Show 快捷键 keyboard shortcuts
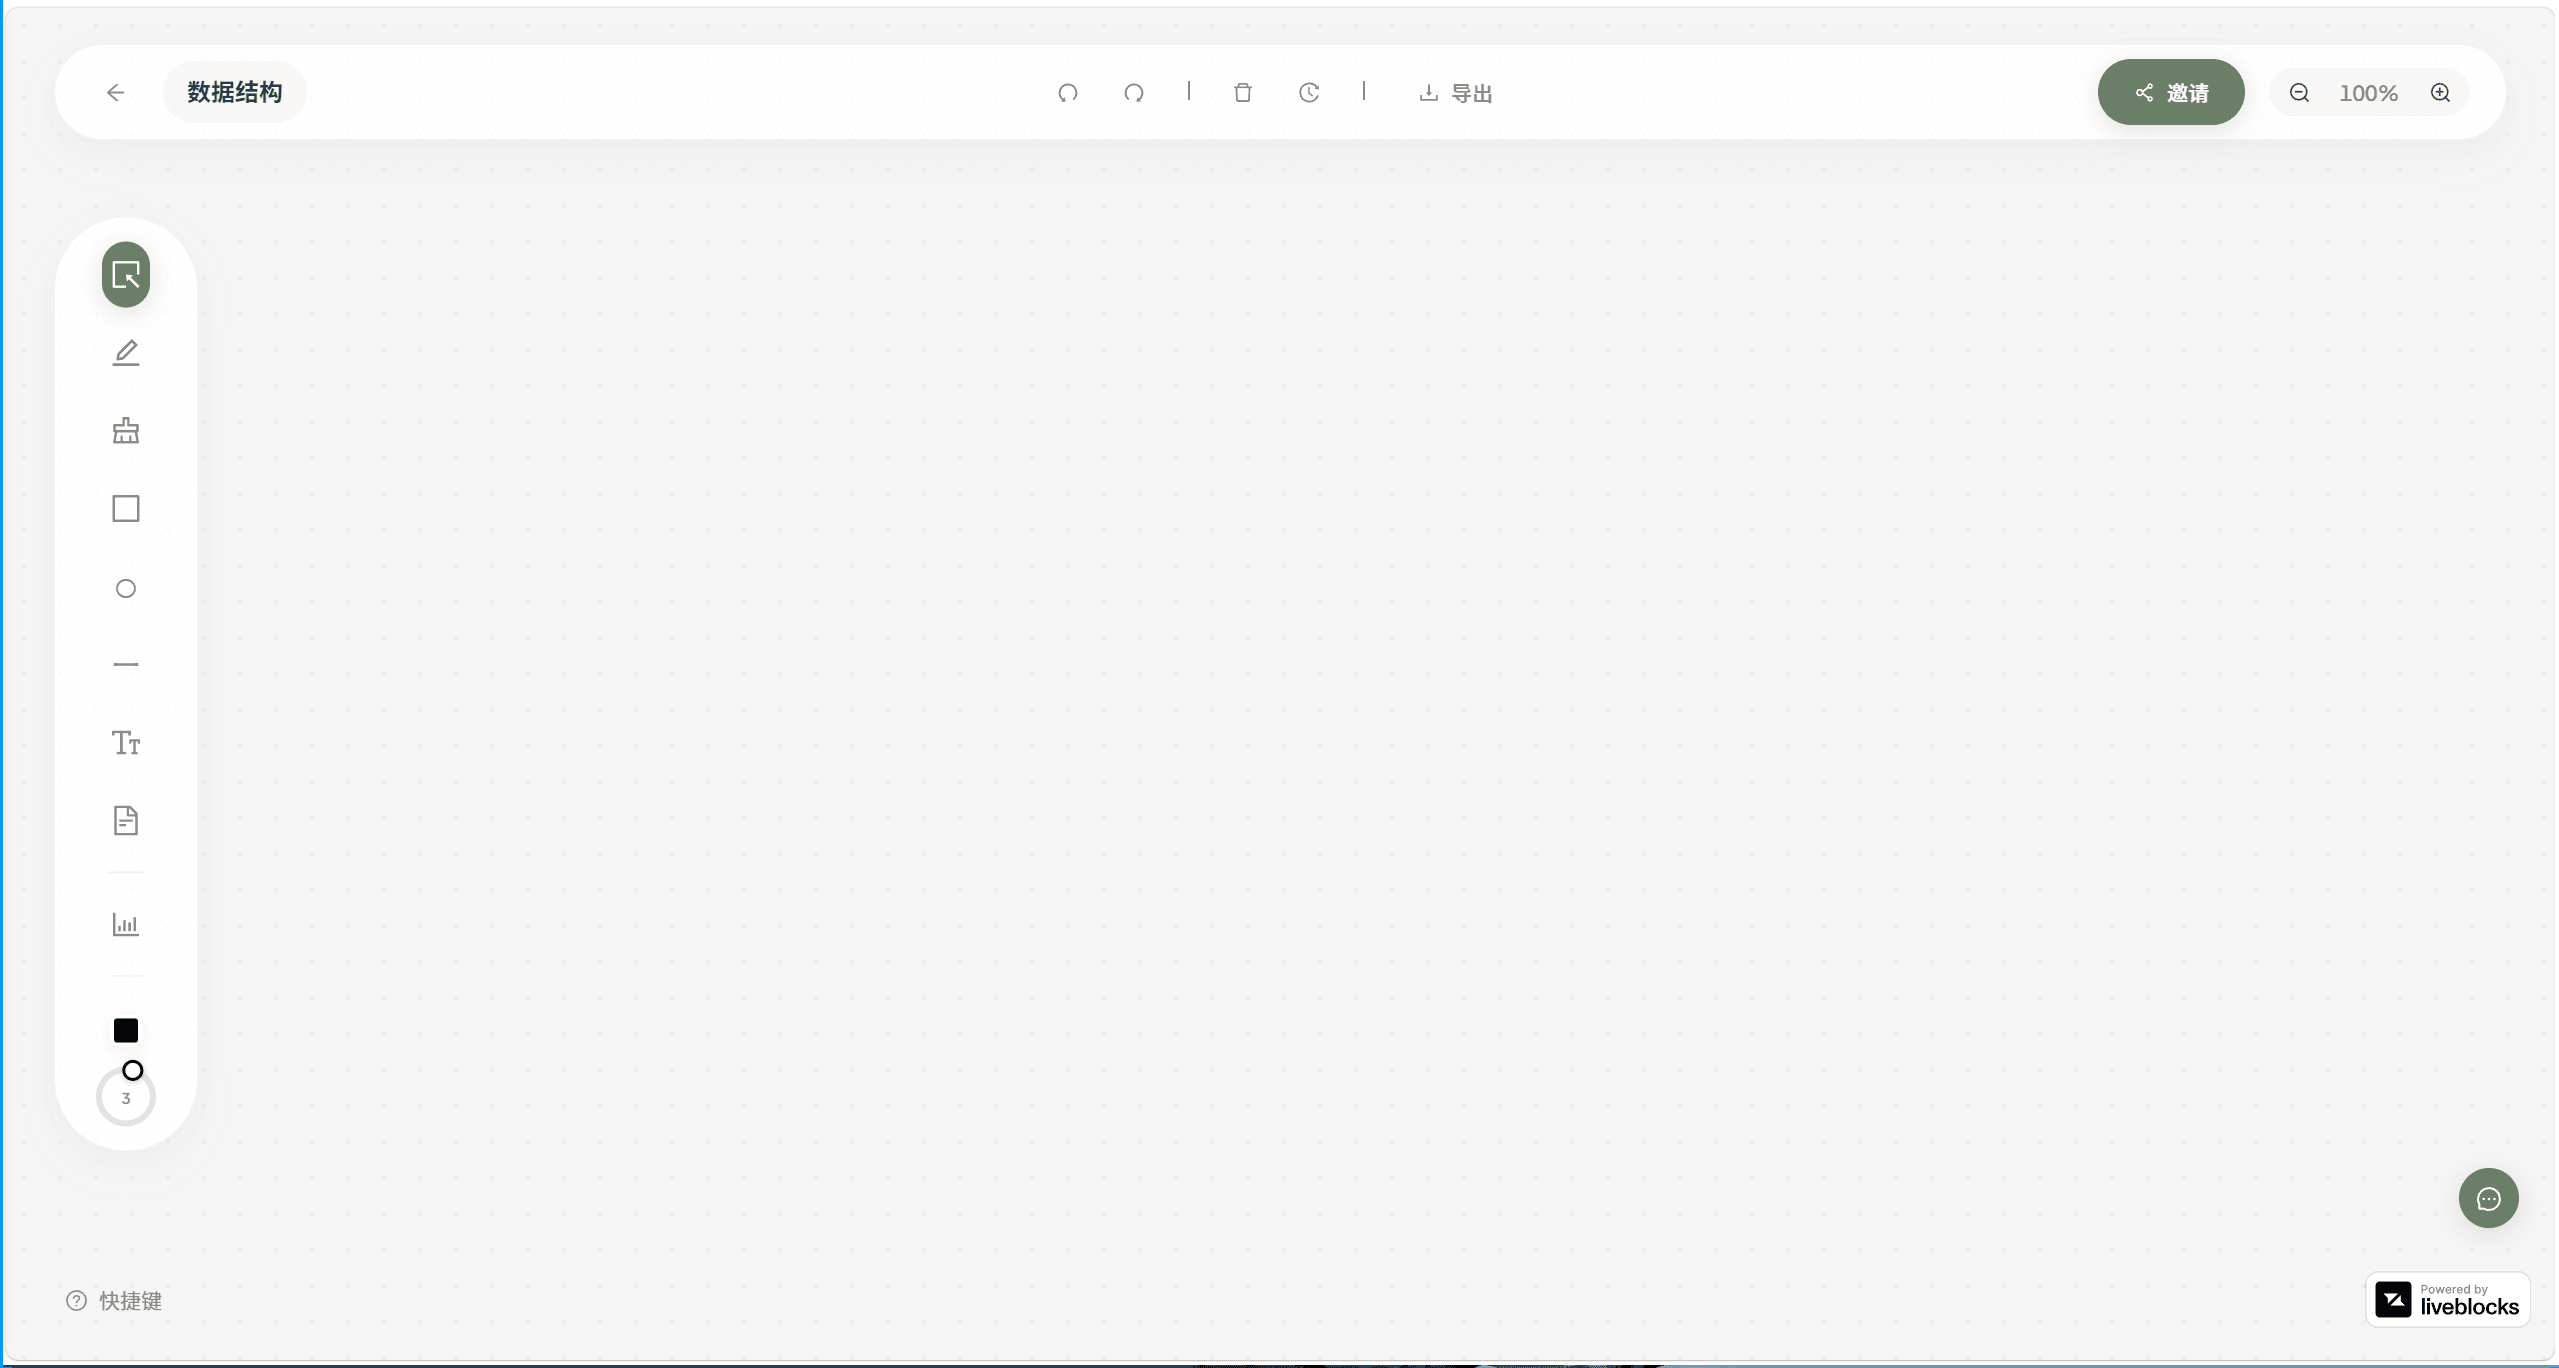 pos(114,1300)
